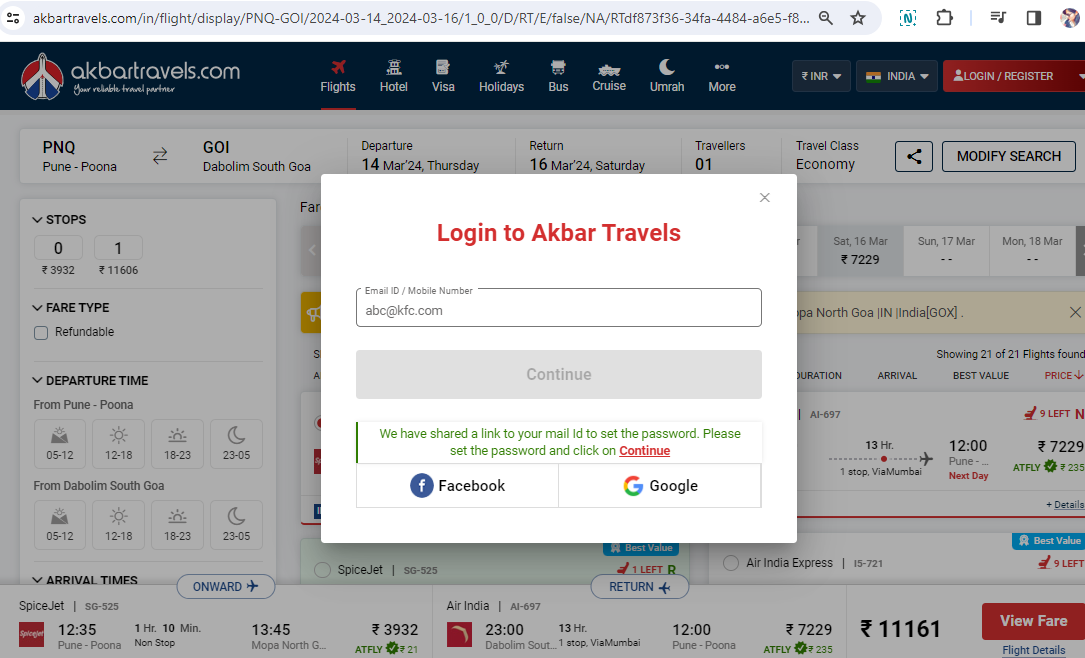Image resolution: width=1085 pixels, height=658 pixels.
Task: Check the Refundable checkbox
Action: click(x=41, y=333)
